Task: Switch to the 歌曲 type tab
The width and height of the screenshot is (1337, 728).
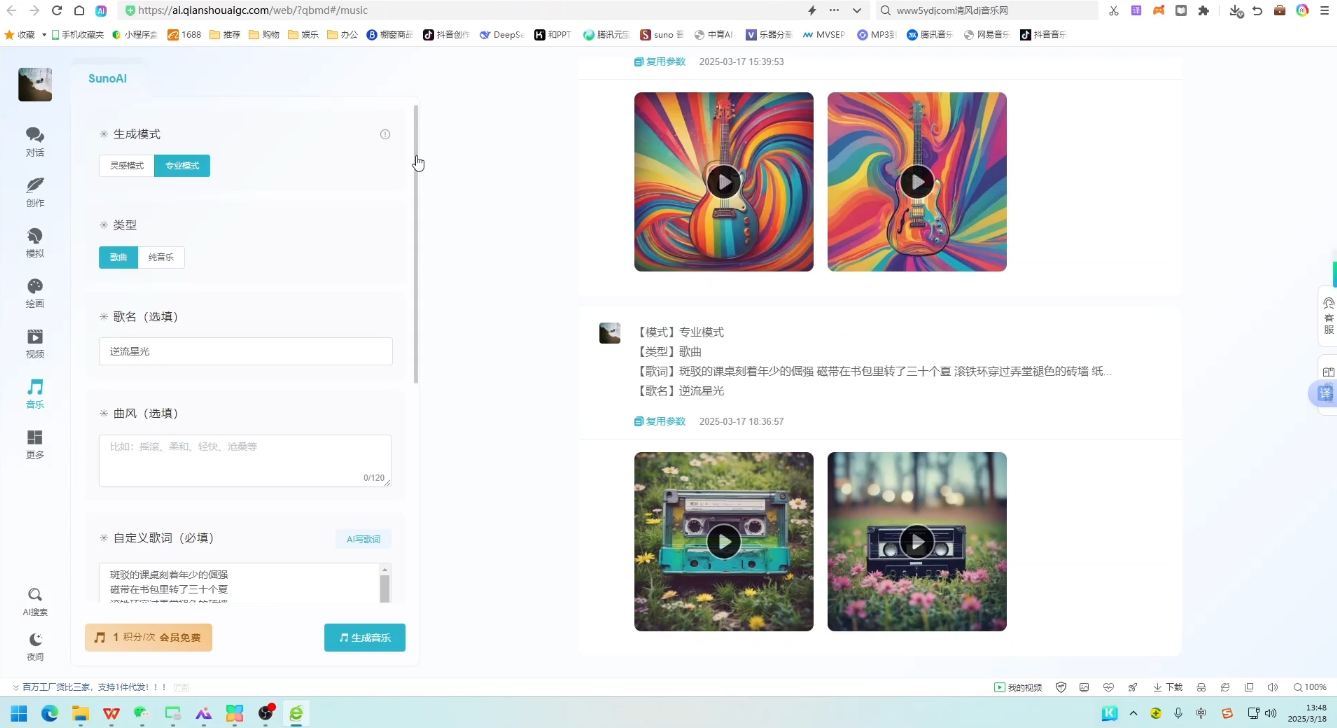Action: [118, 257]
